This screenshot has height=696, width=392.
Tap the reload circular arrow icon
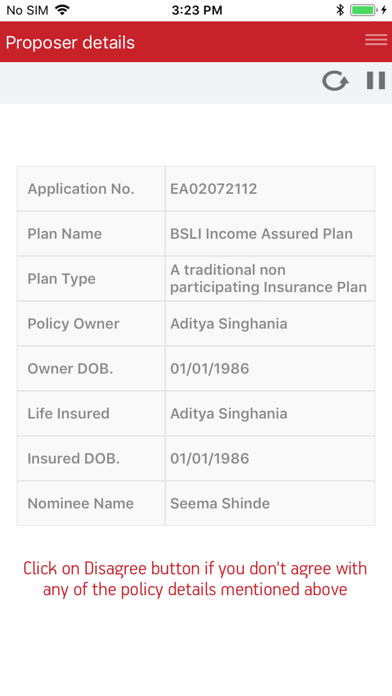tap(335, 81)
